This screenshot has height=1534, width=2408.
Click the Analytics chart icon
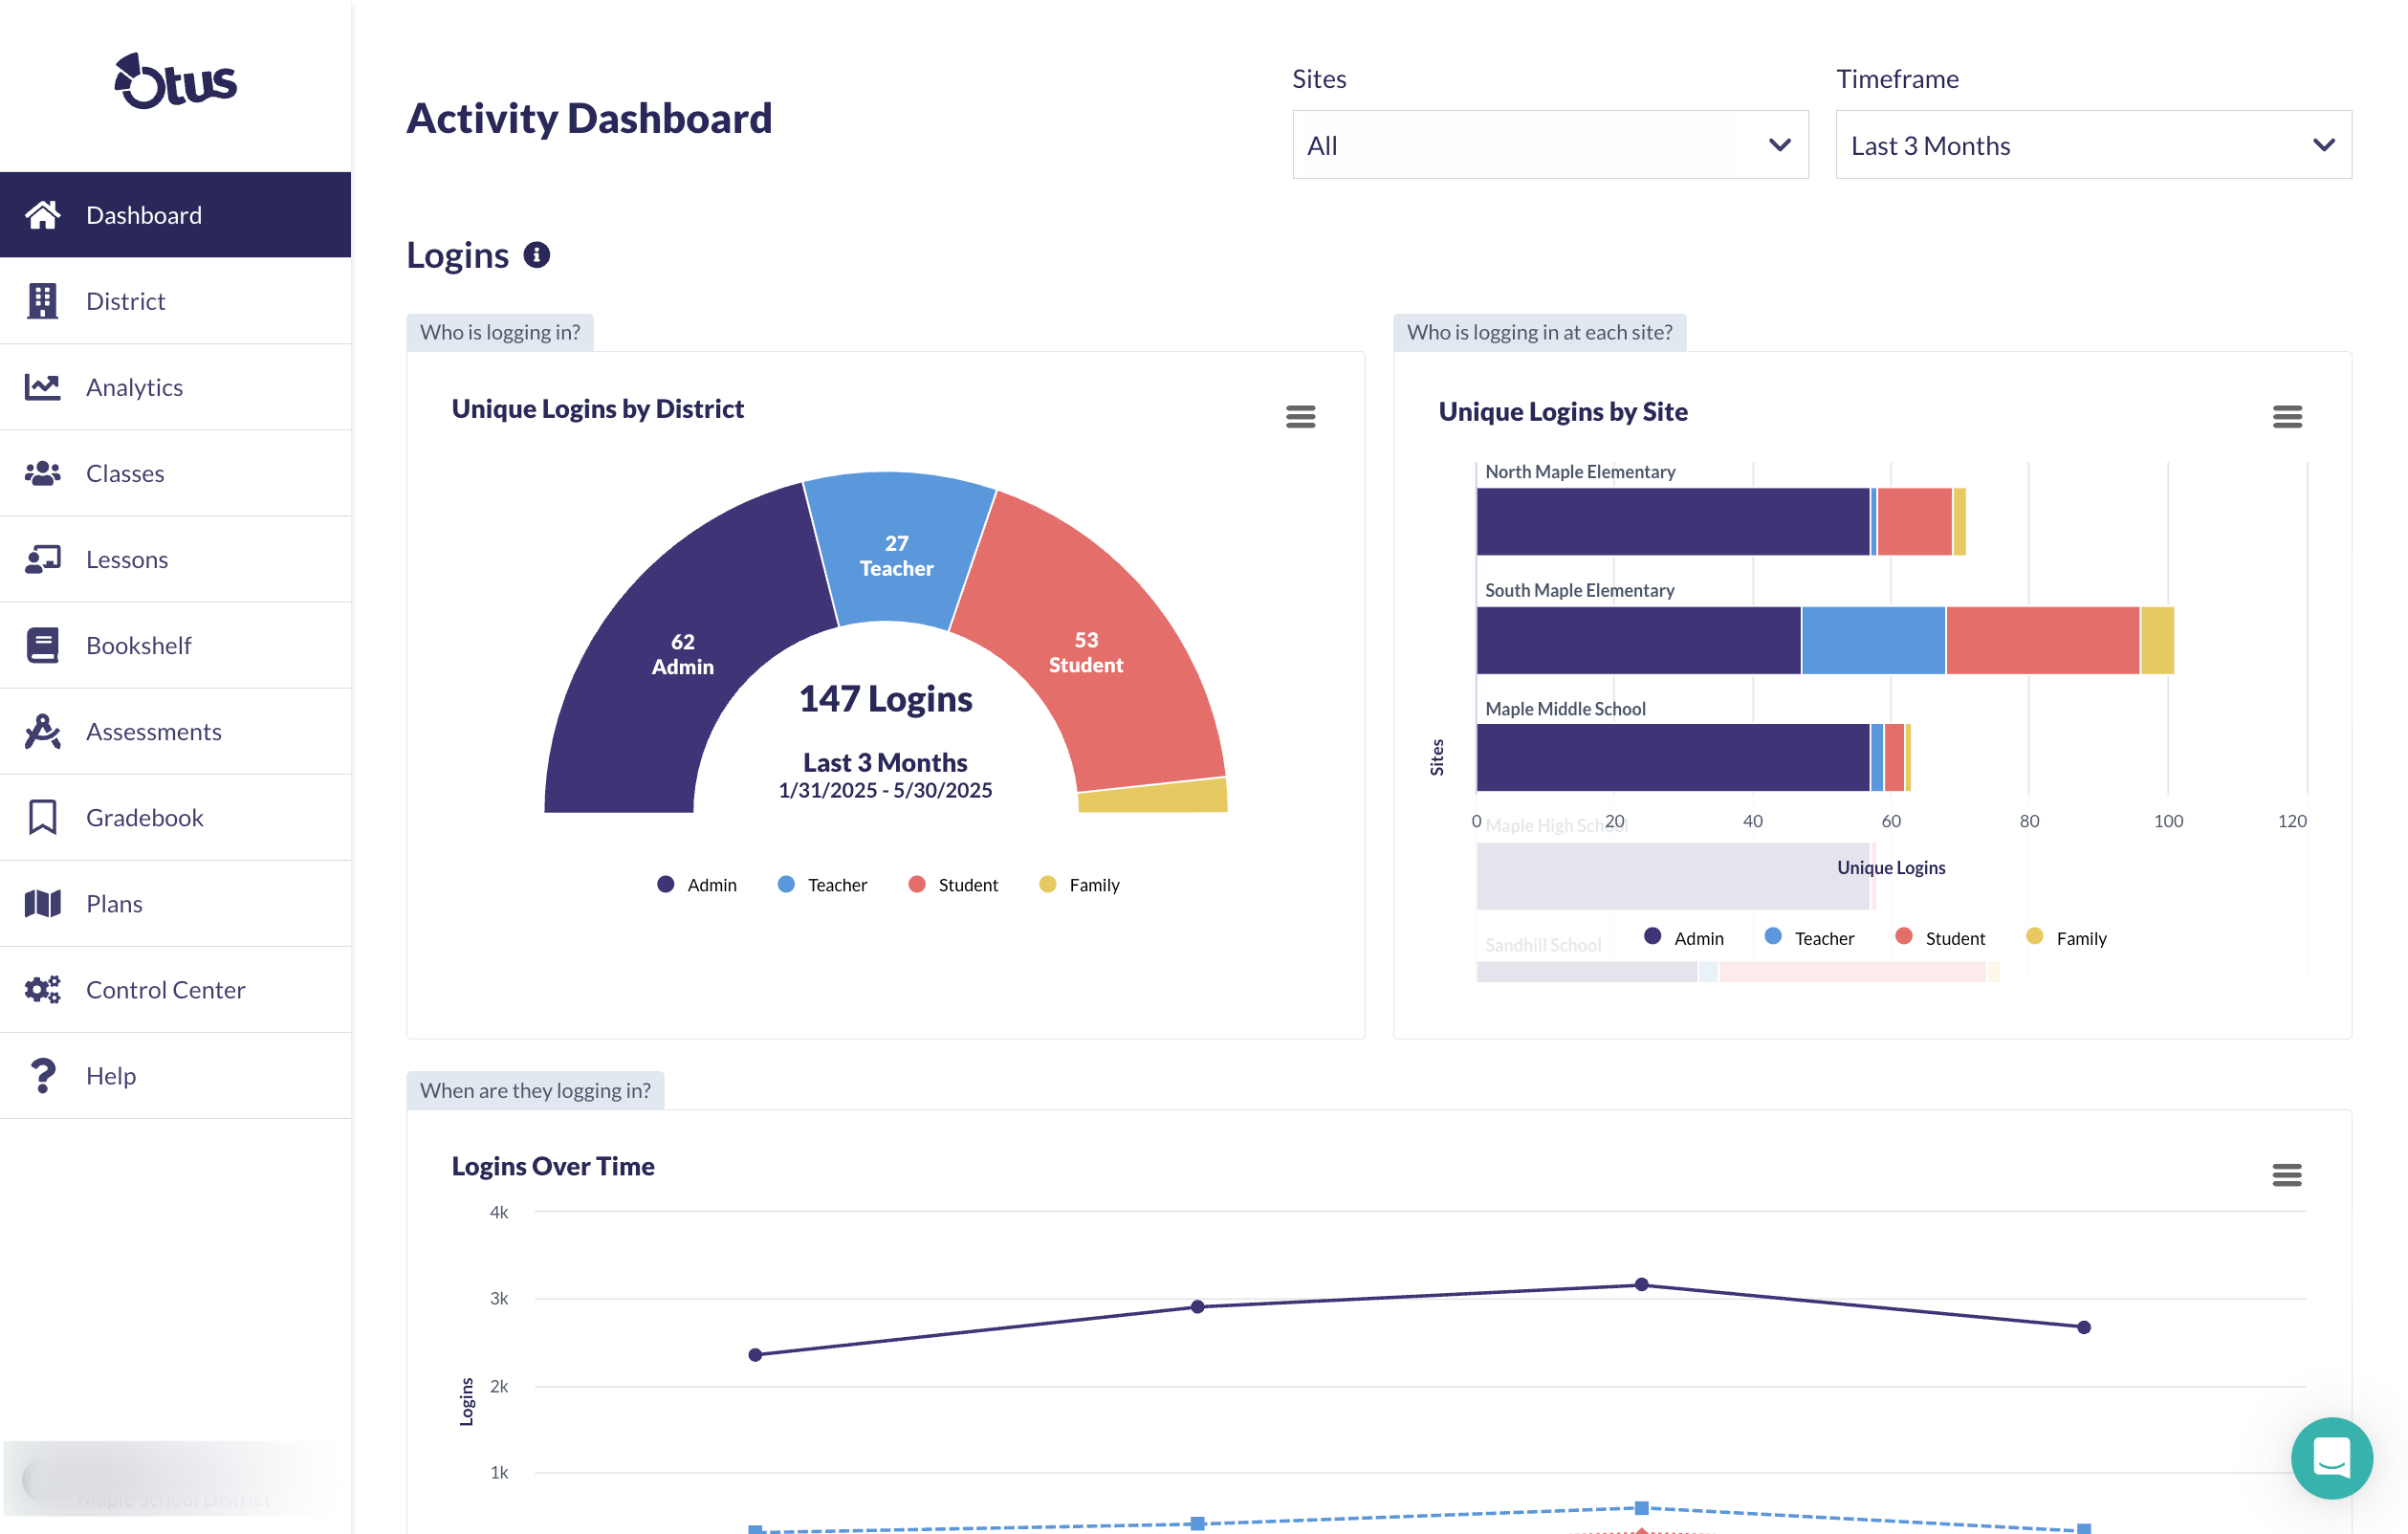click(x=42, y=387)
